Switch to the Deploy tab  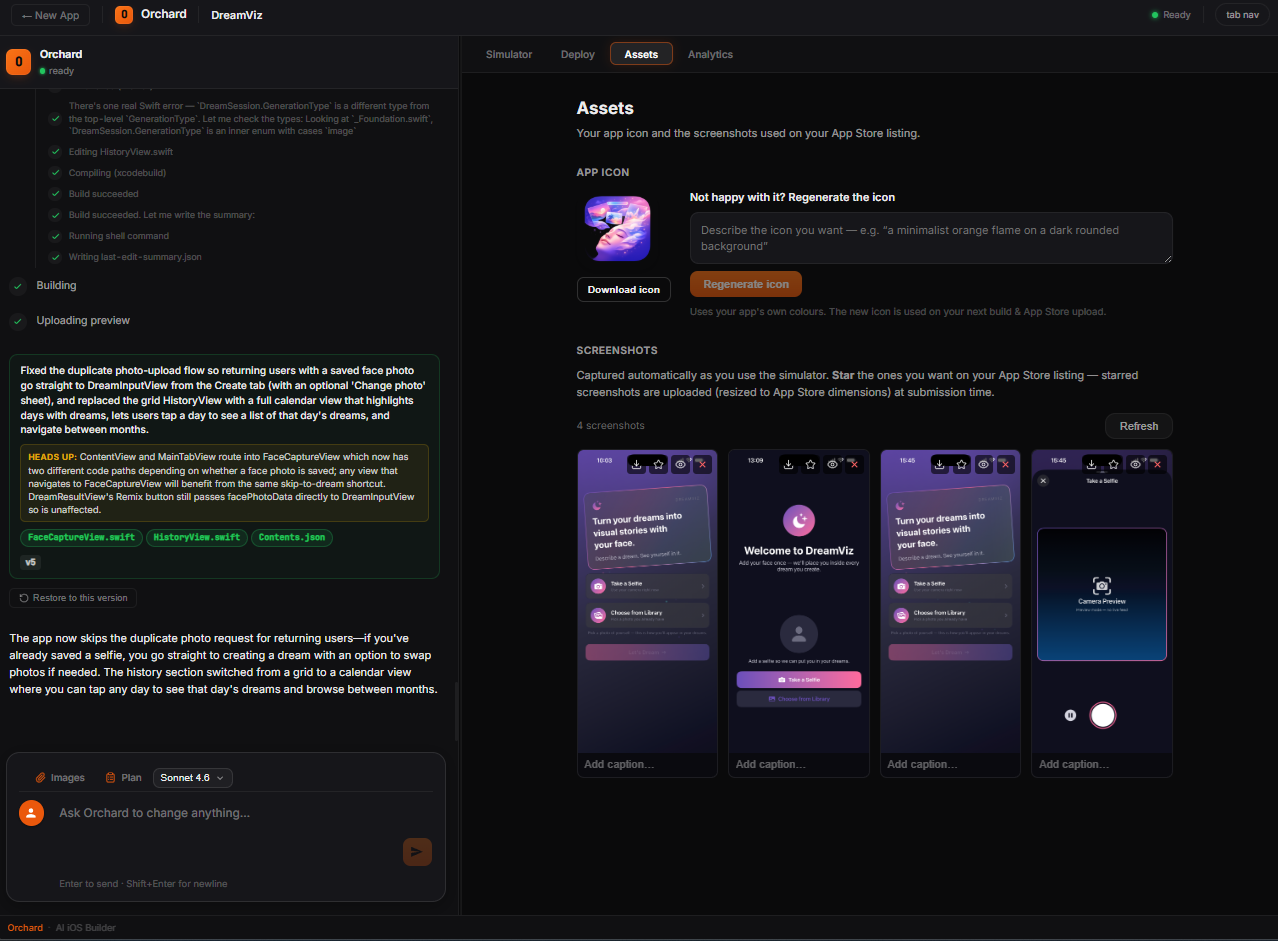point(578,54)
